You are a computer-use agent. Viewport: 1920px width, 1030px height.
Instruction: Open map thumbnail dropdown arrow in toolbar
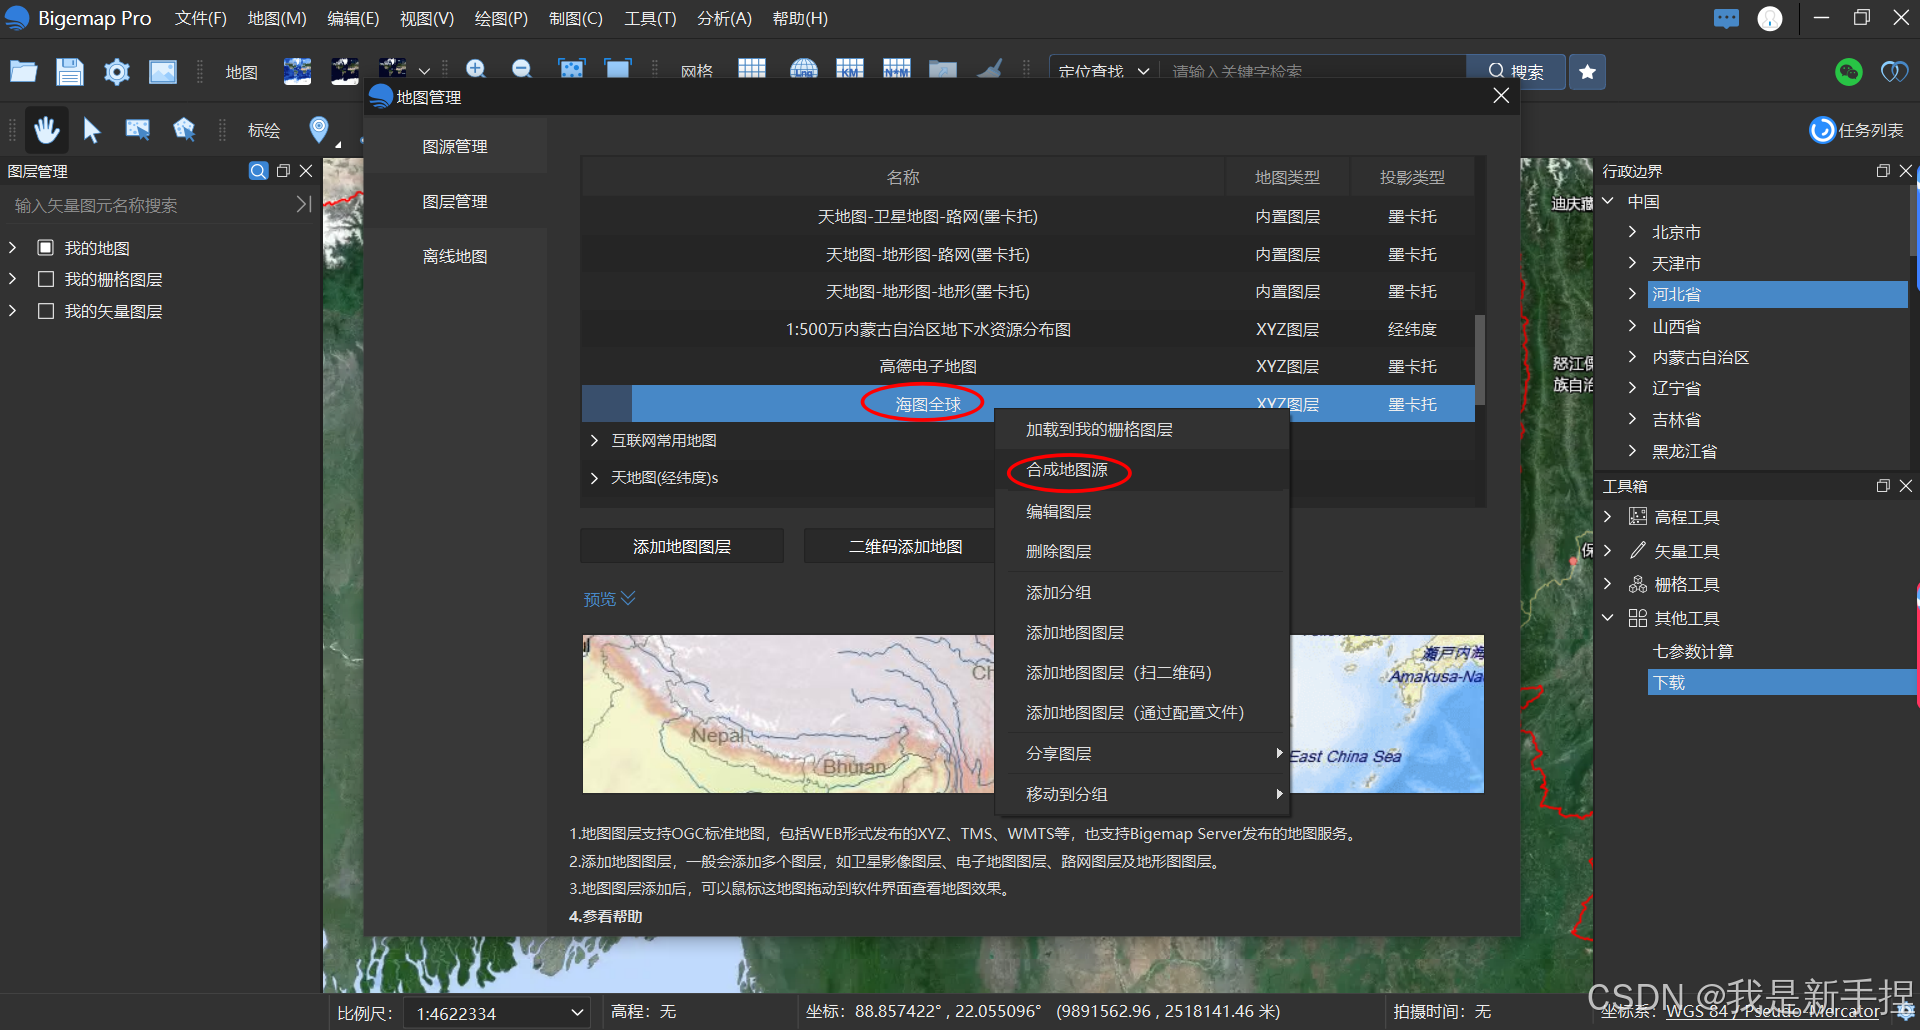(x=424, y=71)
